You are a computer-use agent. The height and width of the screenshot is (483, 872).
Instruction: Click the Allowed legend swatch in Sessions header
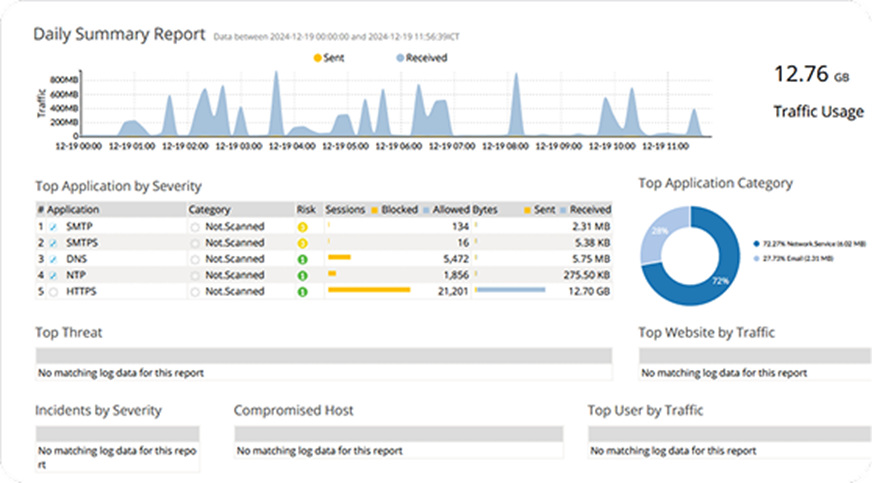pyautogui.click(x=426, y=210)
